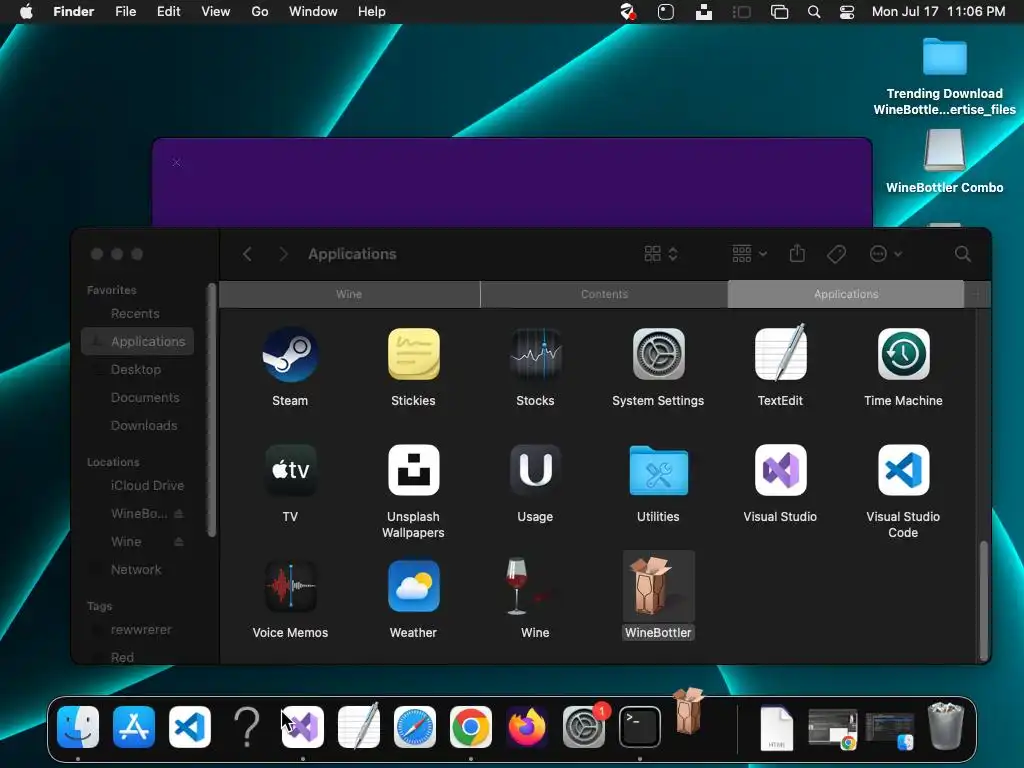The width and height of the screenshot is (1024, 768).
Task: Open Trending Download folder on desktop
Action: coord(944,57)
